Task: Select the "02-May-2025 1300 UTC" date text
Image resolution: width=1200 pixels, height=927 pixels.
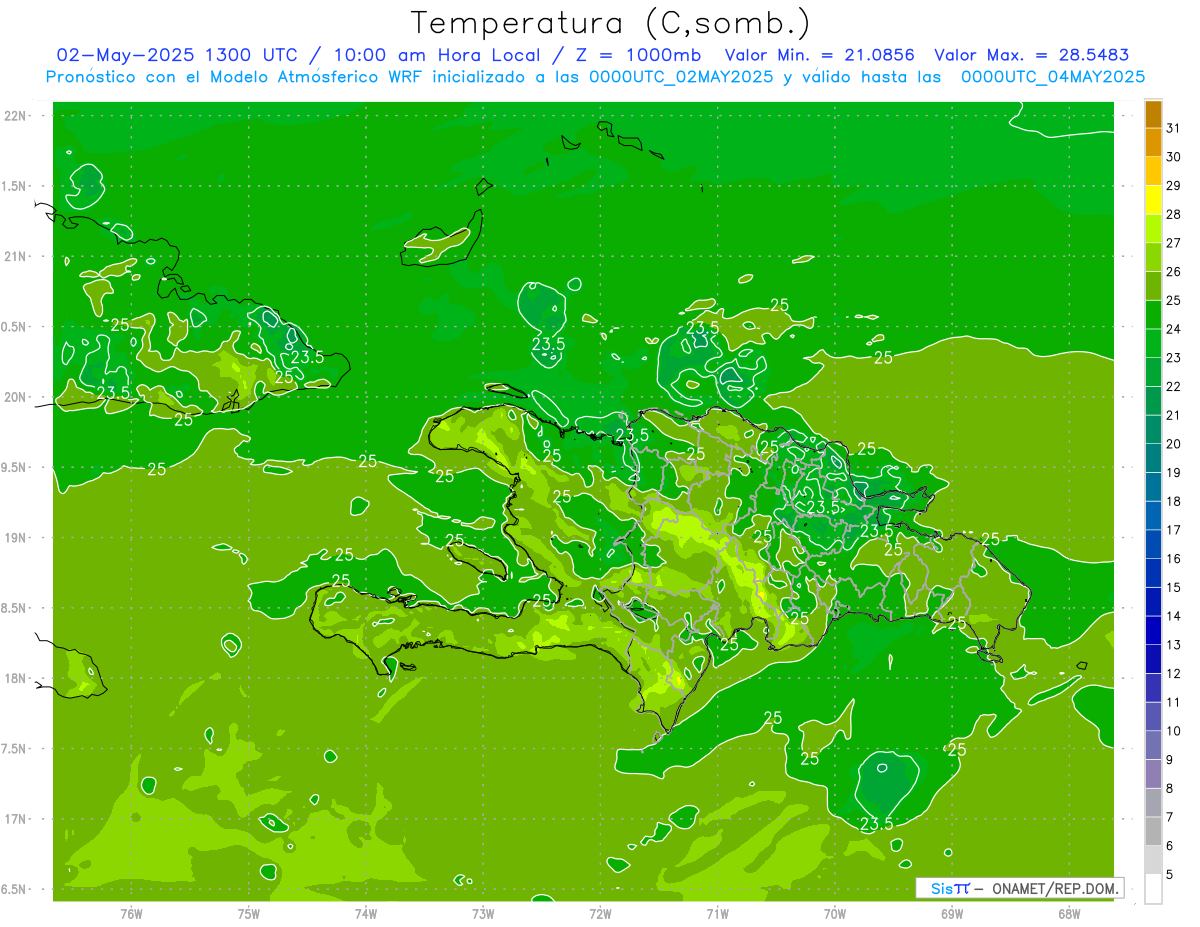Action: point(177,55)
